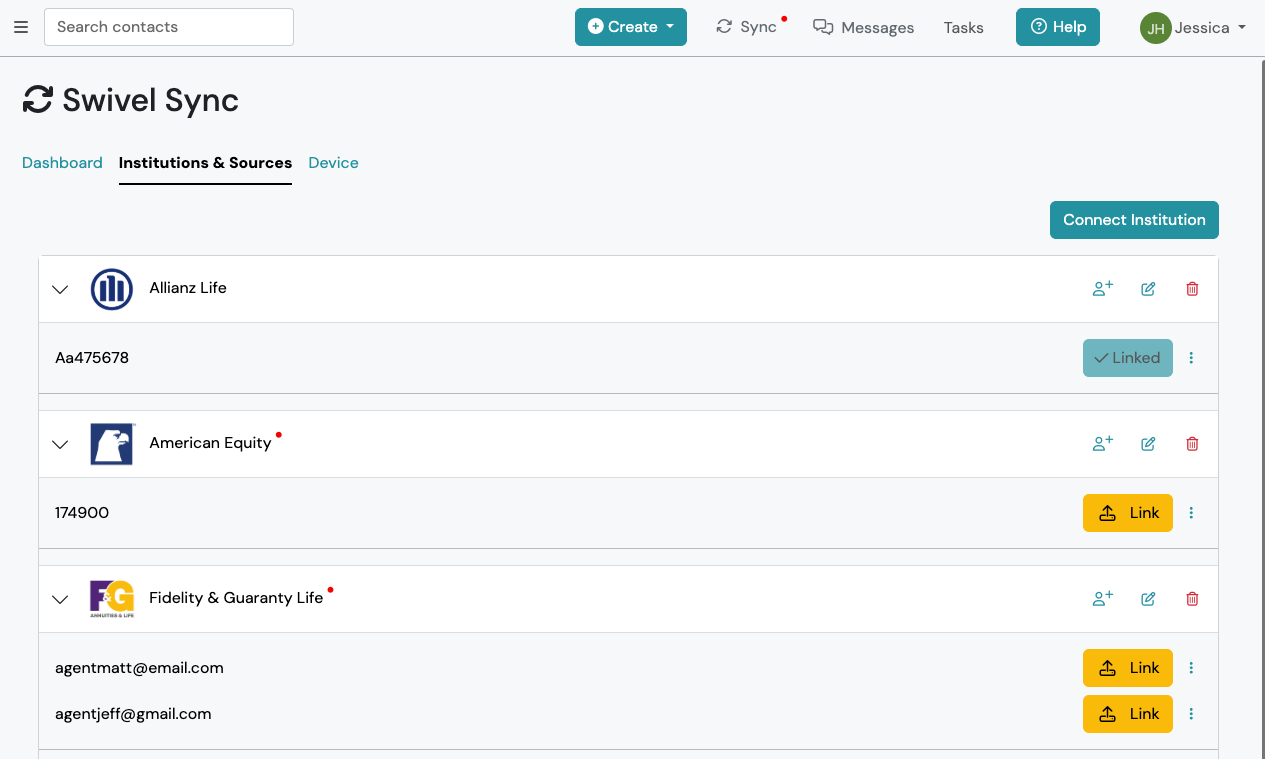Click Link for agentmatt@email.com
This screenshot has height=759, width=1265.
[x=1128, y=668]
